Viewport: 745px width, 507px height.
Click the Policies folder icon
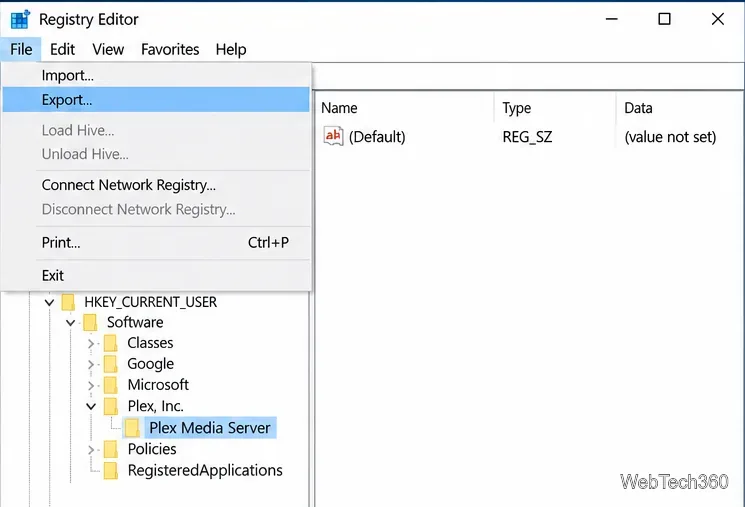pos(110,449)
